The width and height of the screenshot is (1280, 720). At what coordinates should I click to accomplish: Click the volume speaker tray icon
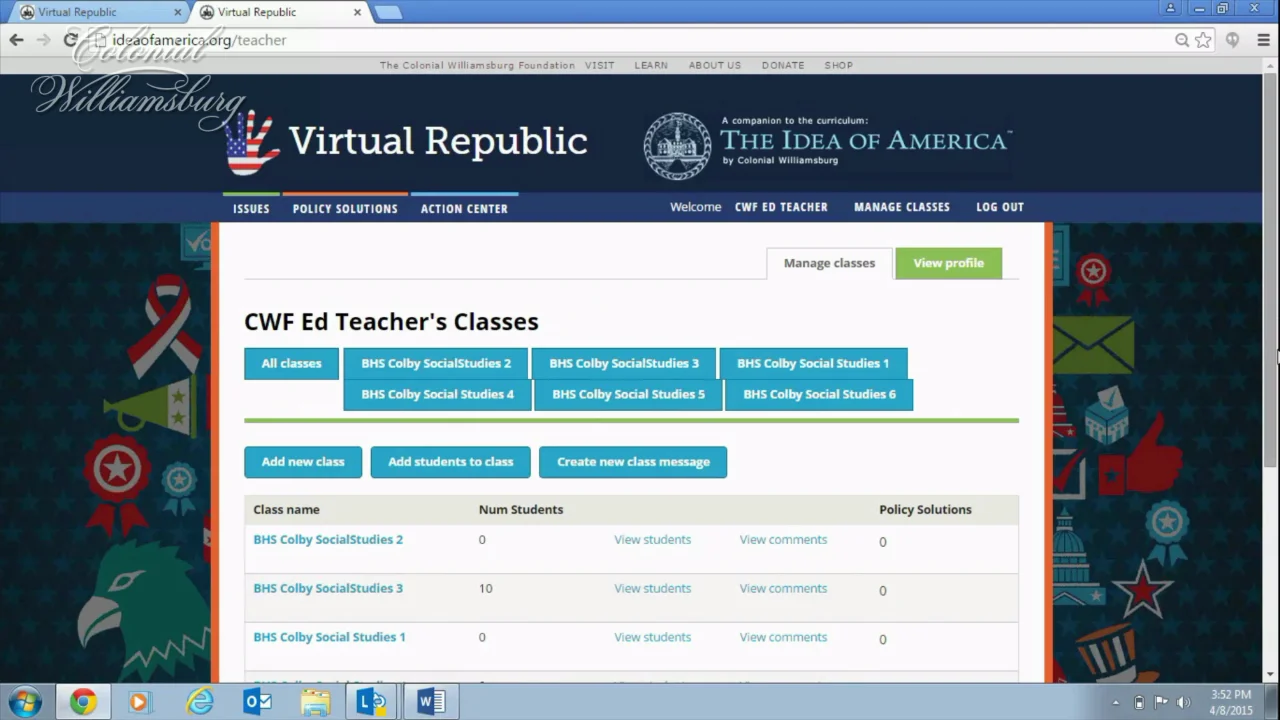tap(1184, 702)
